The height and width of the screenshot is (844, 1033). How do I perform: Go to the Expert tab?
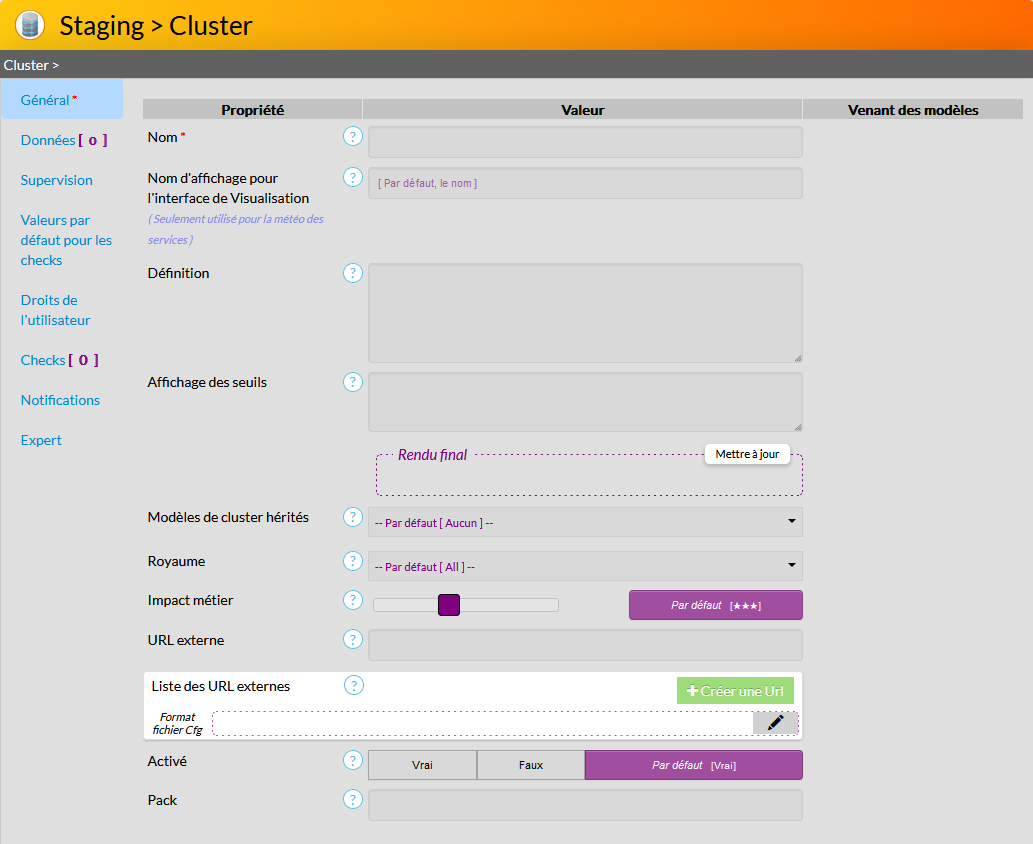[41, 440]
